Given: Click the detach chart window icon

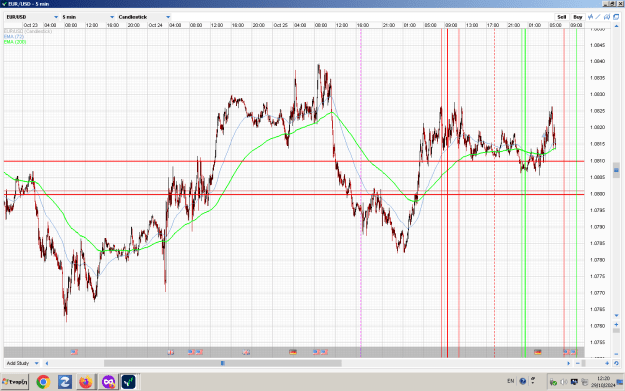Looking at the screenshot, I should 616,17.
